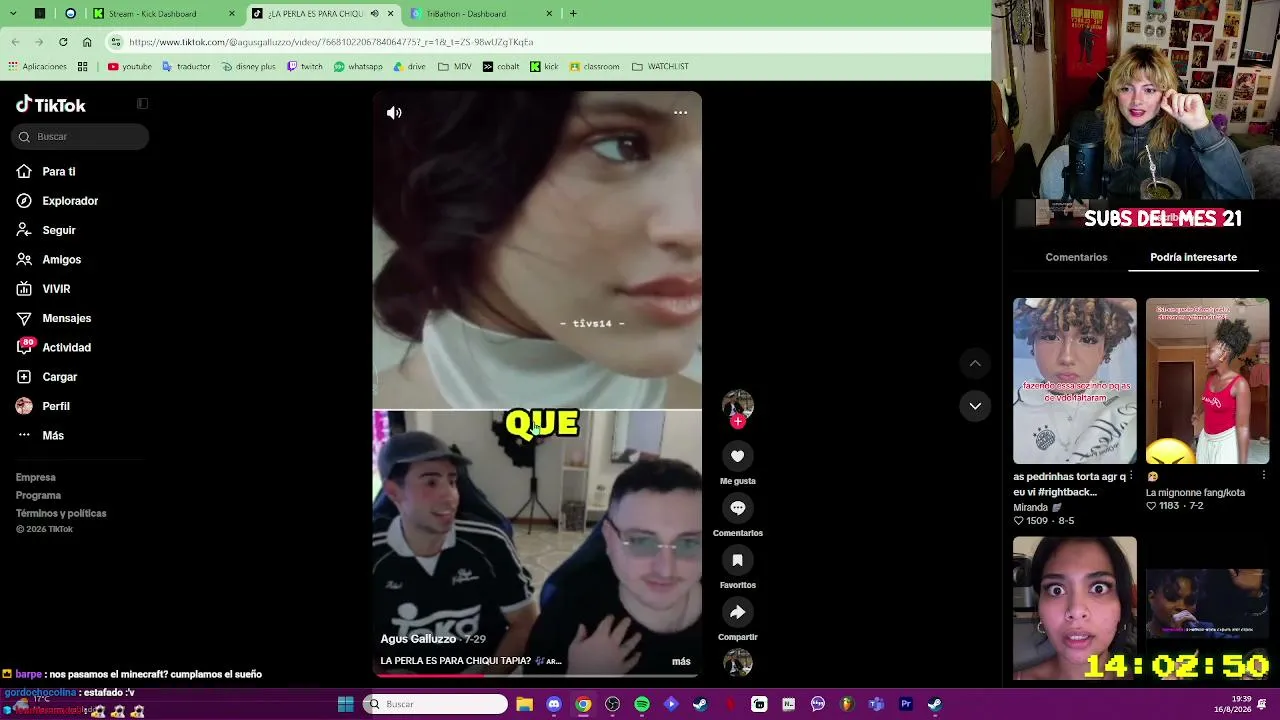The image size is (1280, 720).
Task: Open the Perfil page
Action: [x=43, y=406]
